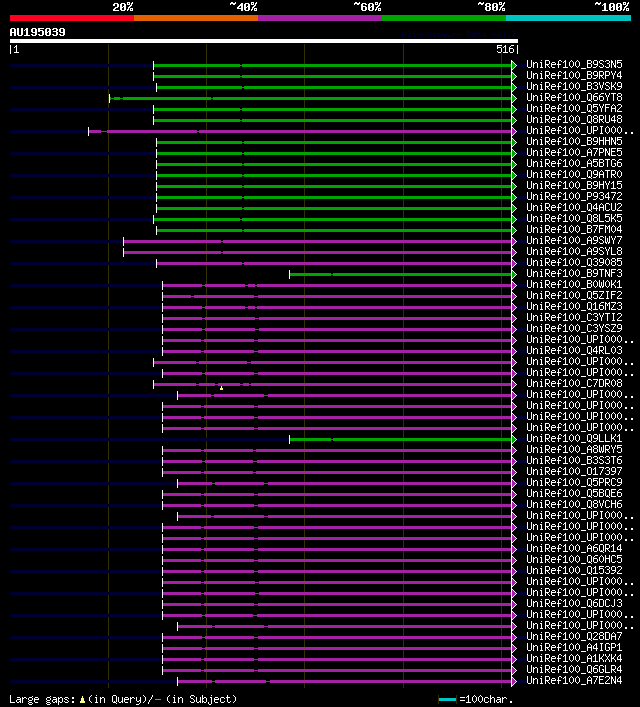Open the UniRef100_C7DR08 hit label
Image resolution: width=640 pixels, height=707 pixels.
(574, 383)
